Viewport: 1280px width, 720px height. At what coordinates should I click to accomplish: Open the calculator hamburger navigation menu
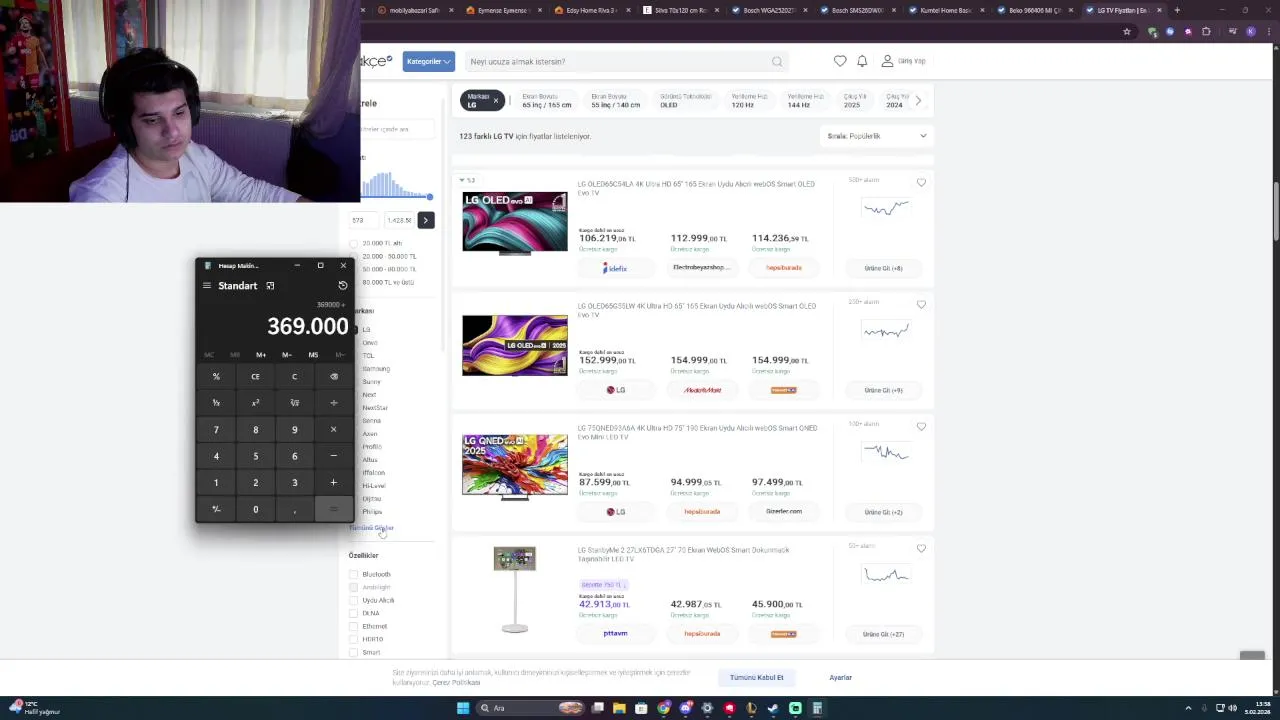207,286
